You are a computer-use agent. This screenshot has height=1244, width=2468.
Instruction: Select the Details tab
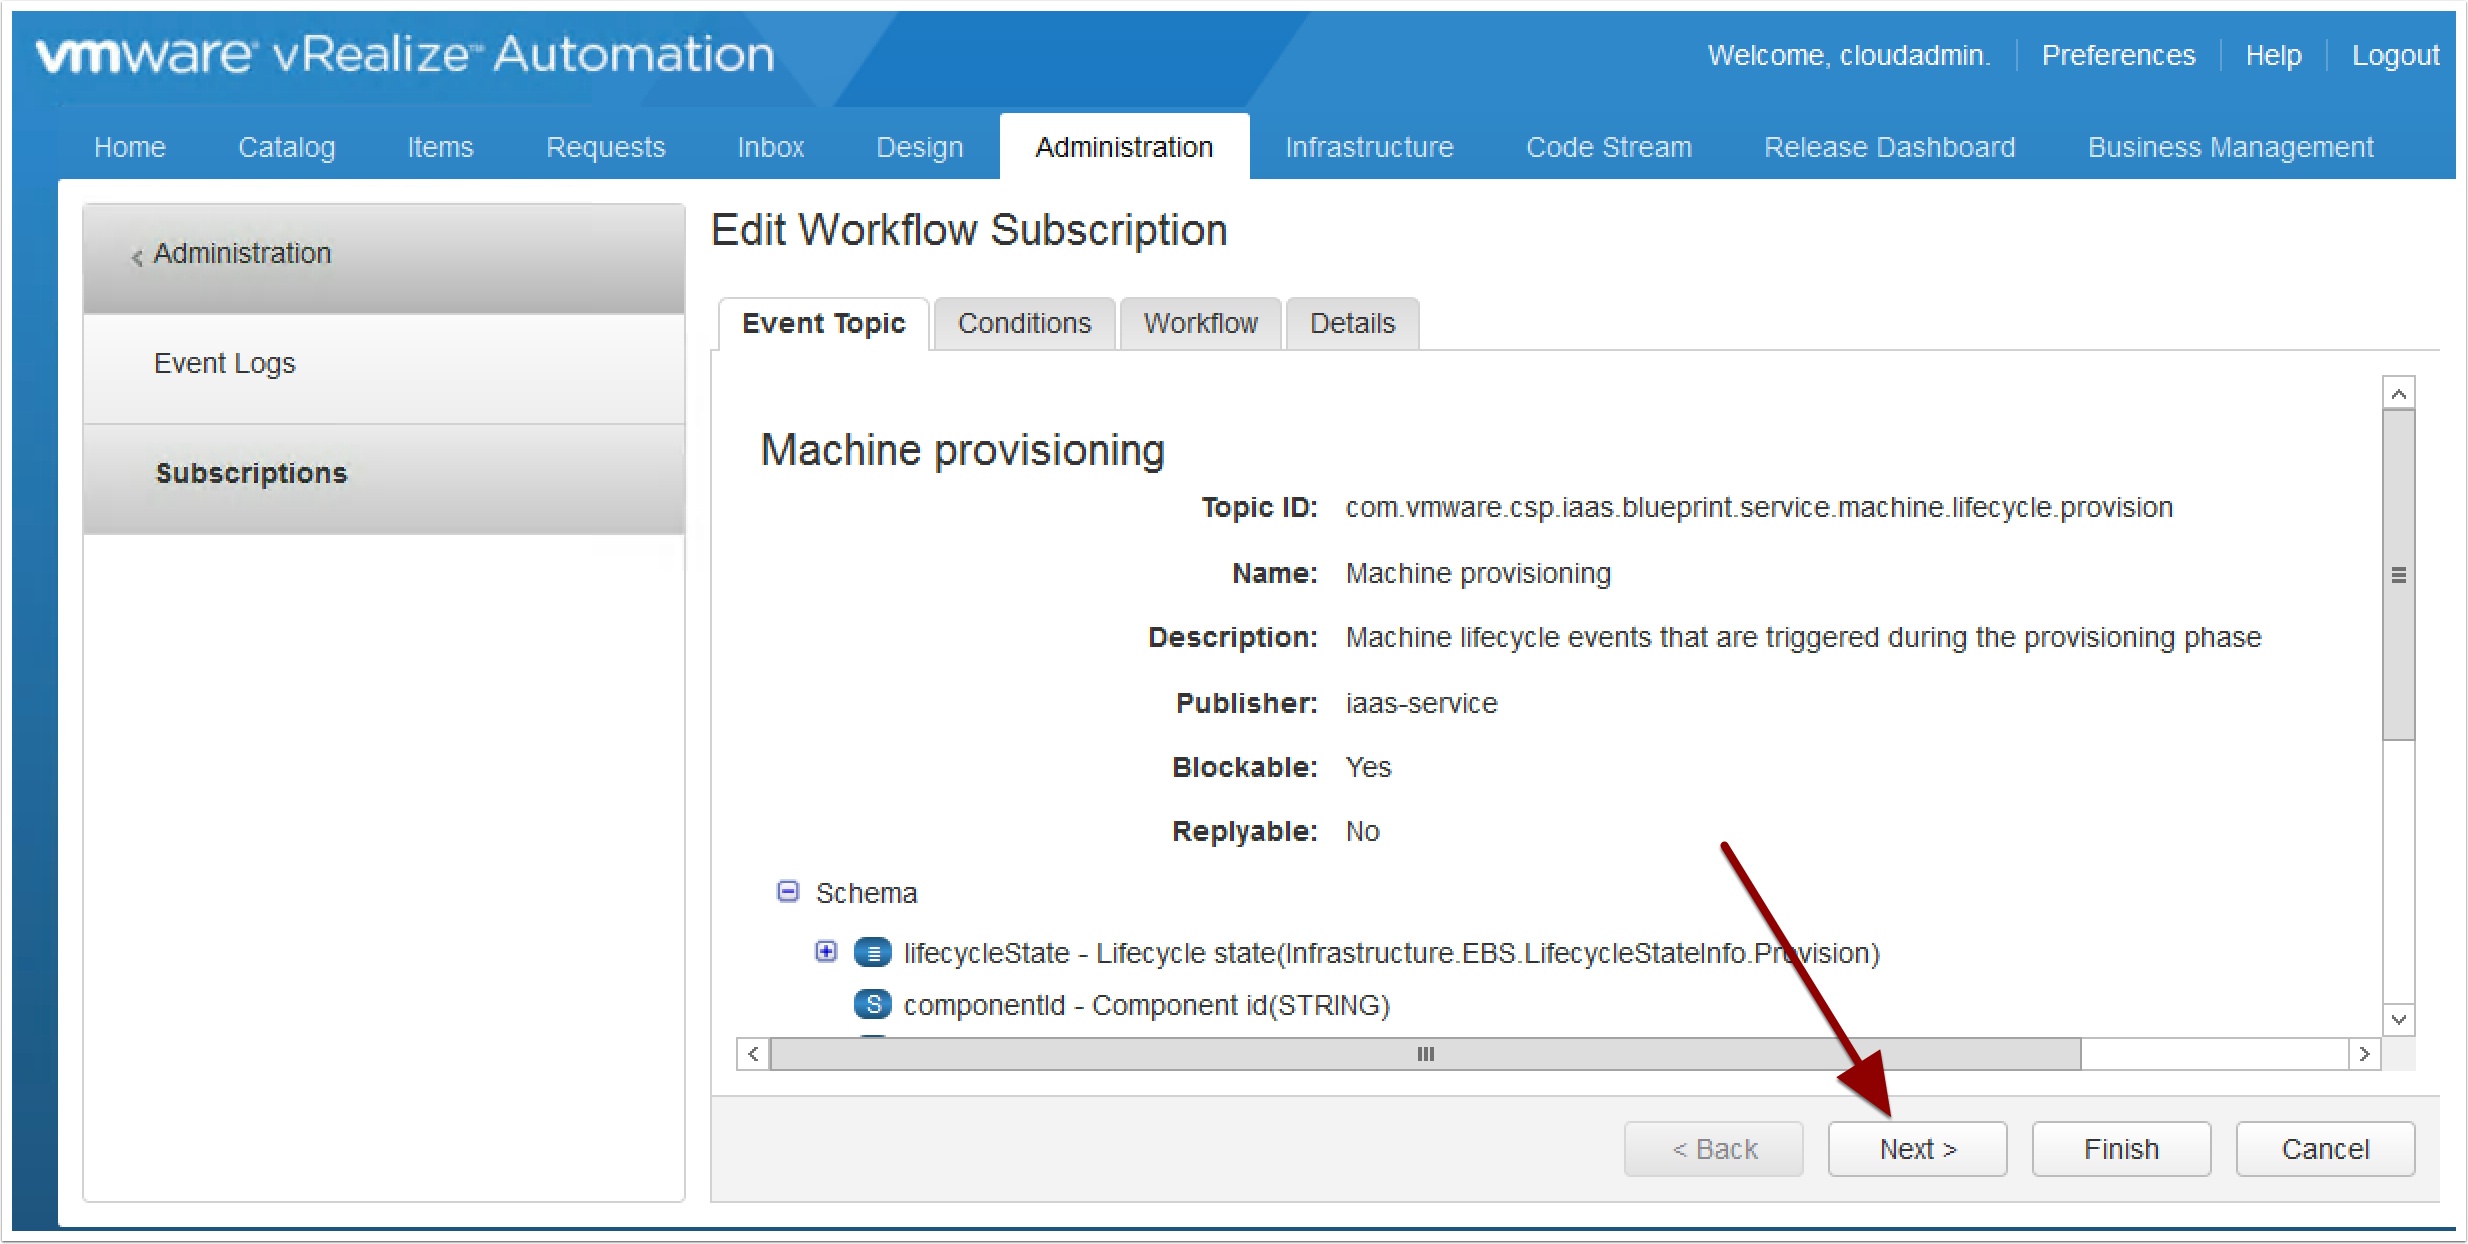pos(1352,323)
